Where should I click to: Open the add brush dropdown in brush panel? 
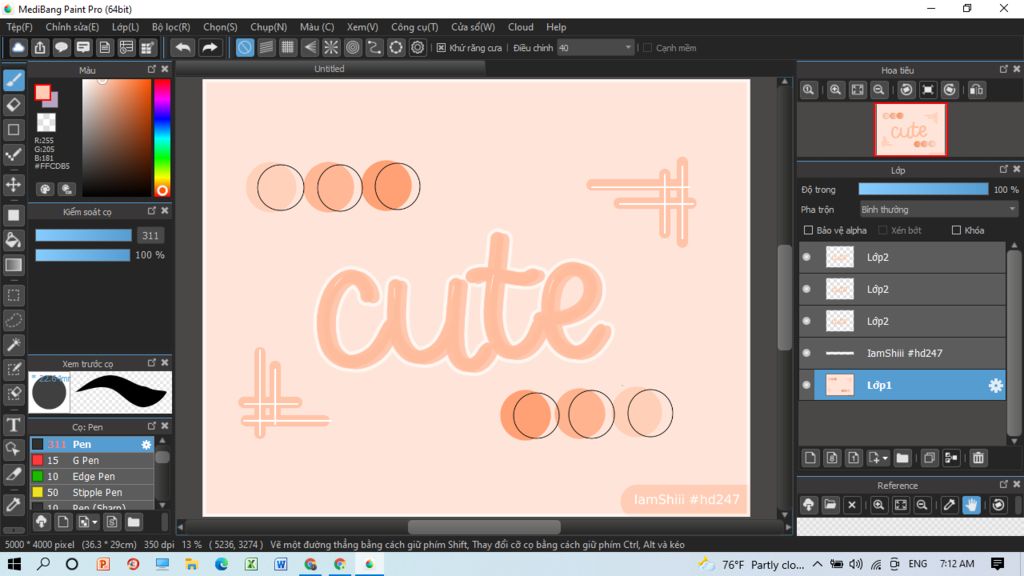coord(95,522)
